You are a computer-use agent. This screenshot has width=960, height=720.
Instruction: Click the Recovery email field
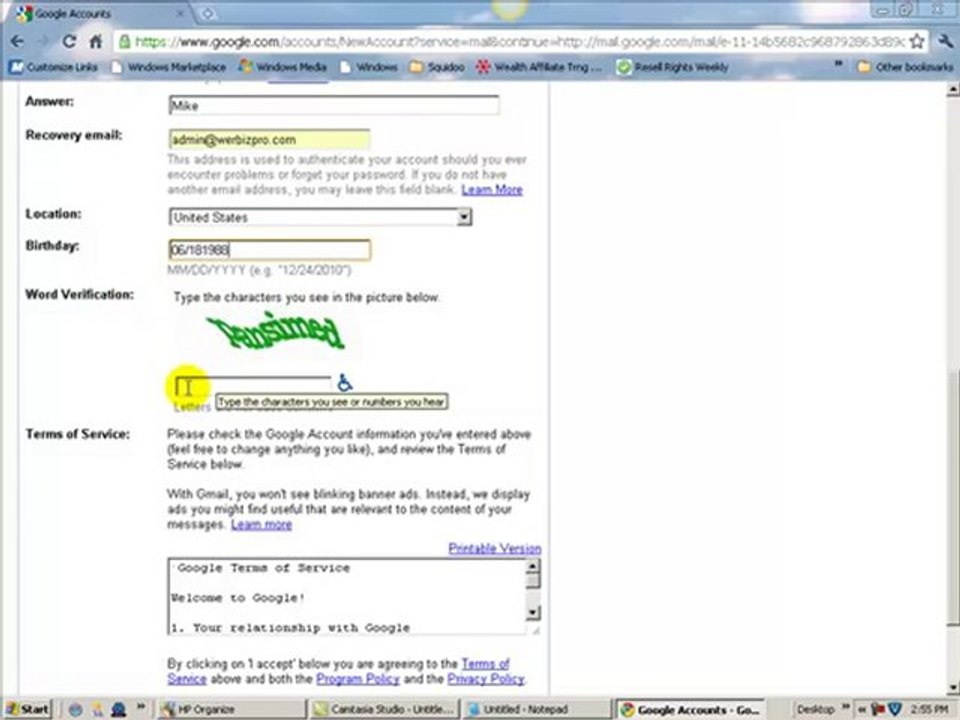tap(269, 140)
